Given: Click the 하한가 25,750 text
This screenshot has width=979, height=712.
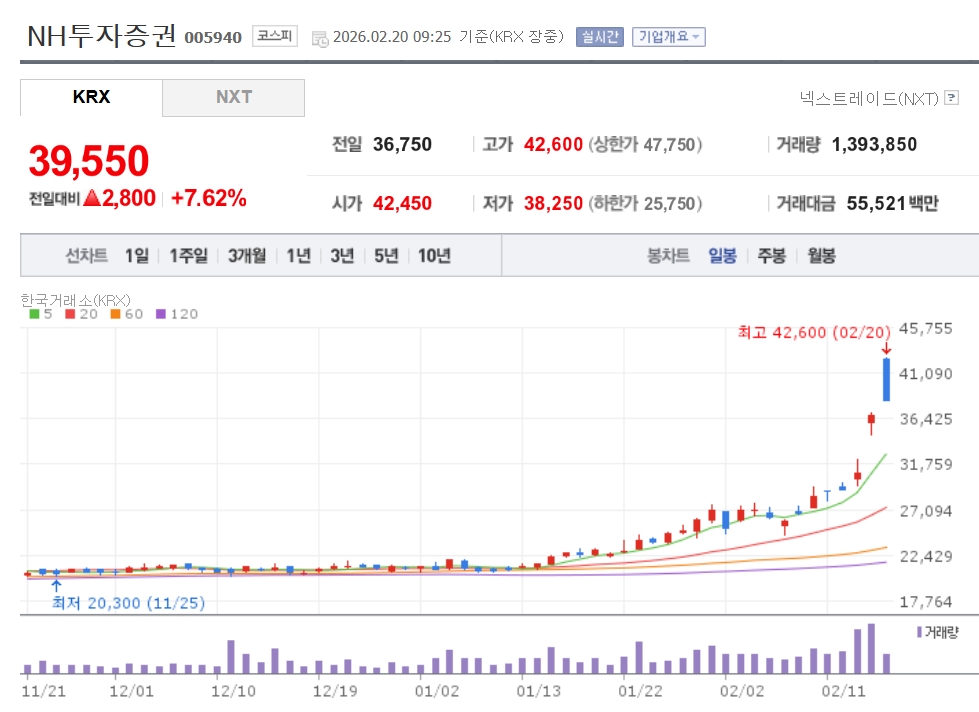Looking at the screenshot, I should [645, 203].
